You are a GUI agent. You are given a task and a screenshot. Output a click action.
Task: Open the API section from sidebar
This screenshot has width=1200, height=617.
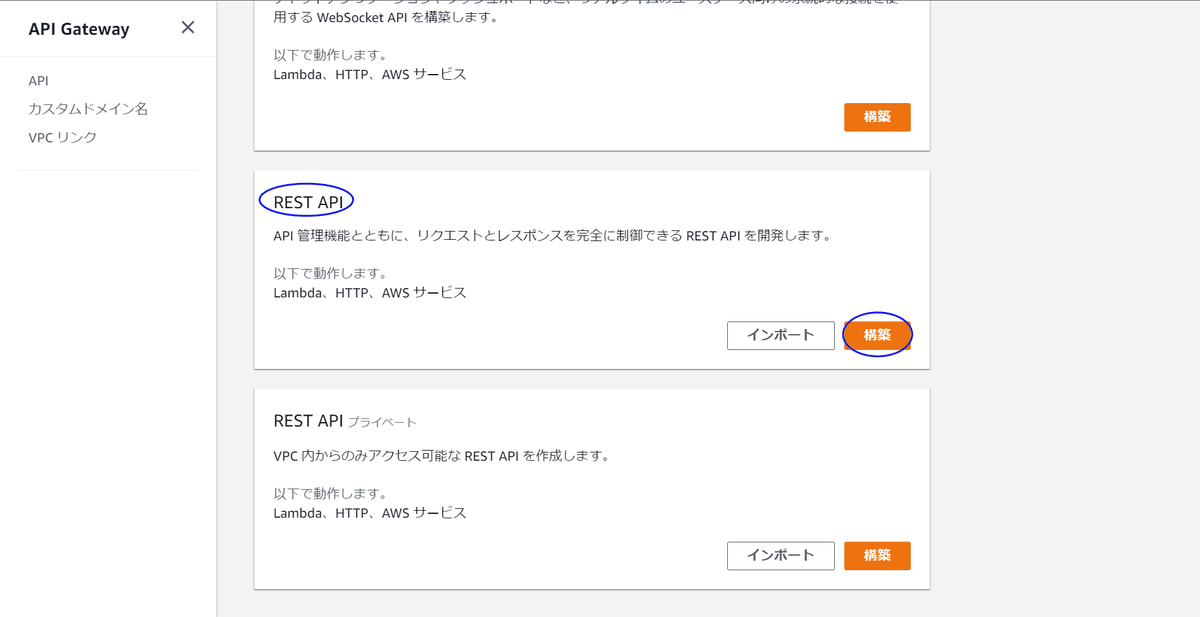(x=37, y=80)
